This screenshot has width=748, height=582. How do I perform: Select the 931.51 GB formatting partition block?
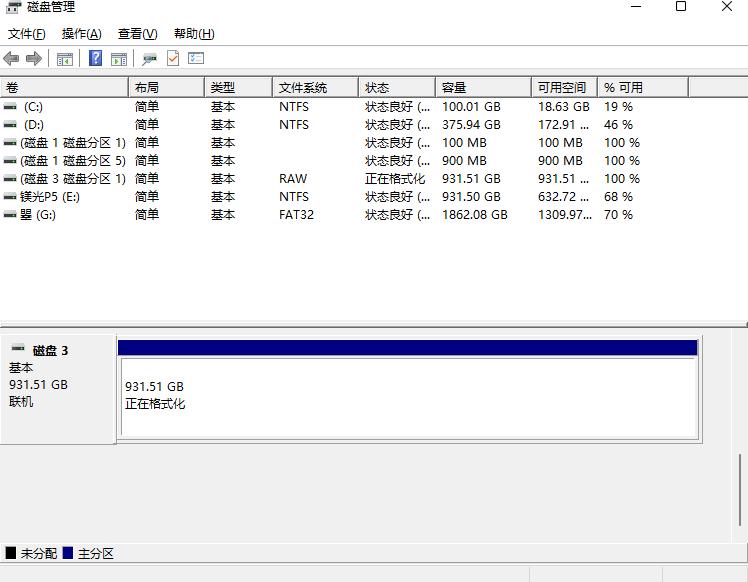click(x=408, y=389)
